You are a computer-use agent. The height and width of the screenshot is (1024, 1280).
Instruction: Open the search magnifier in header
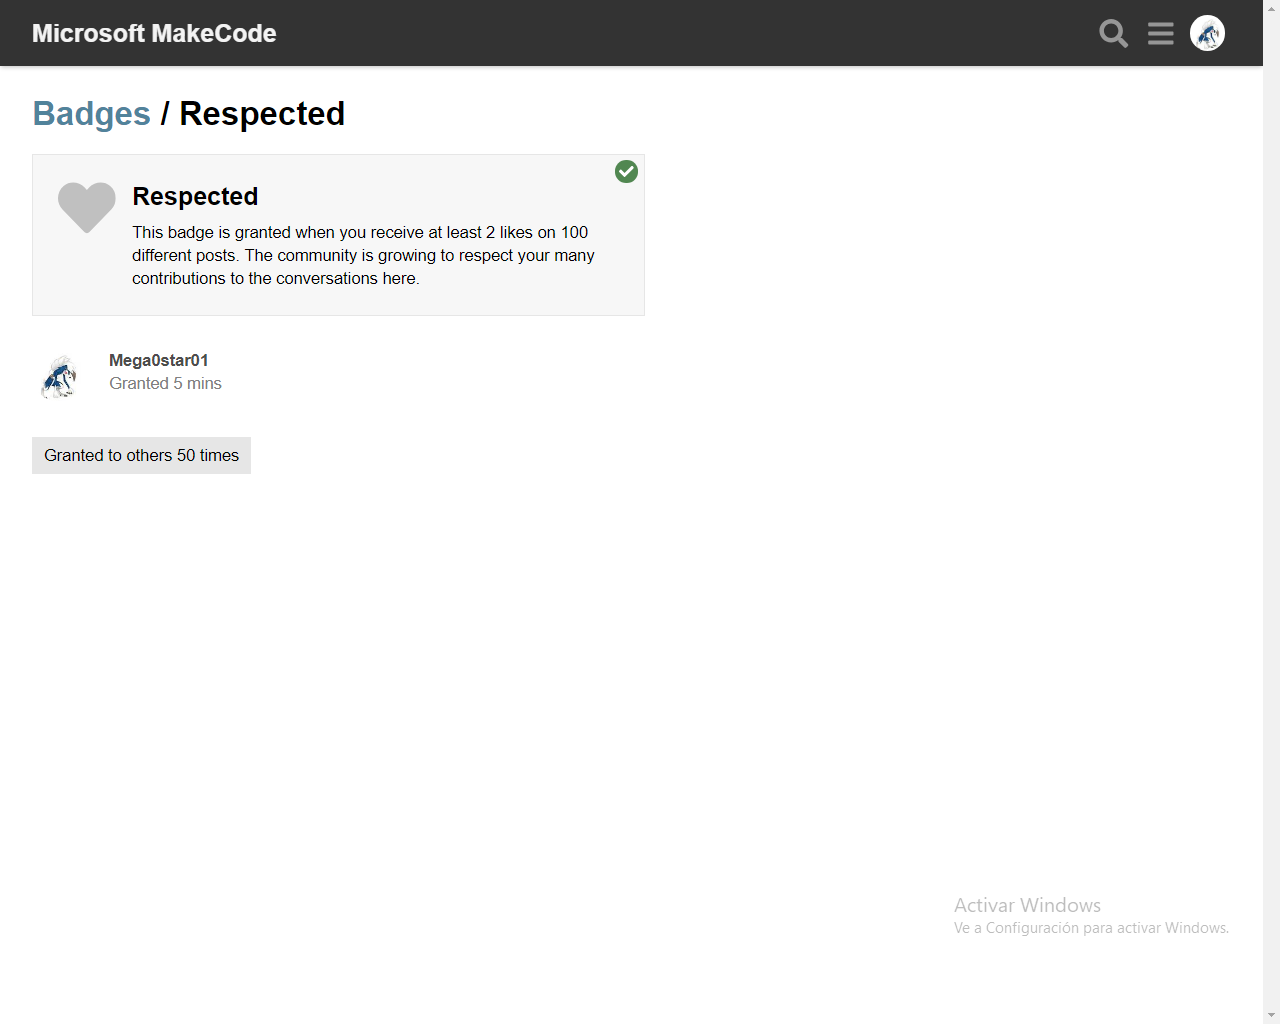coord(1113,33)
